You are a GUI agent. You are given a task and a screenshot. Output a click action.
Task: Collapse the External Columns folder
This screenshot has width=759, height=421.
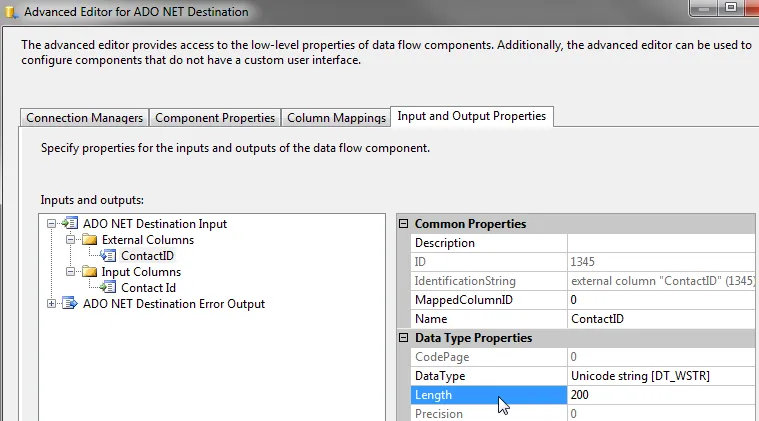[70, 240]
